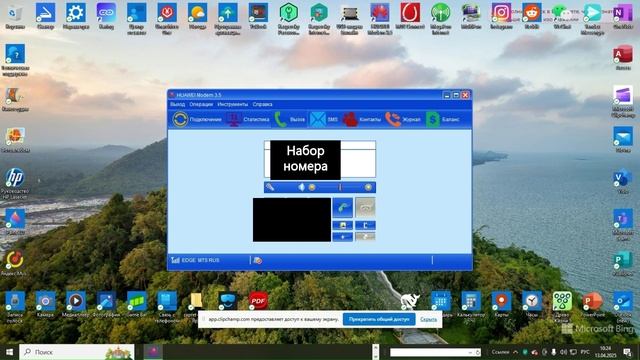Click Прекратить общий доступ button
The height and width of the screenshot is (360, 640).
point(379,319)
